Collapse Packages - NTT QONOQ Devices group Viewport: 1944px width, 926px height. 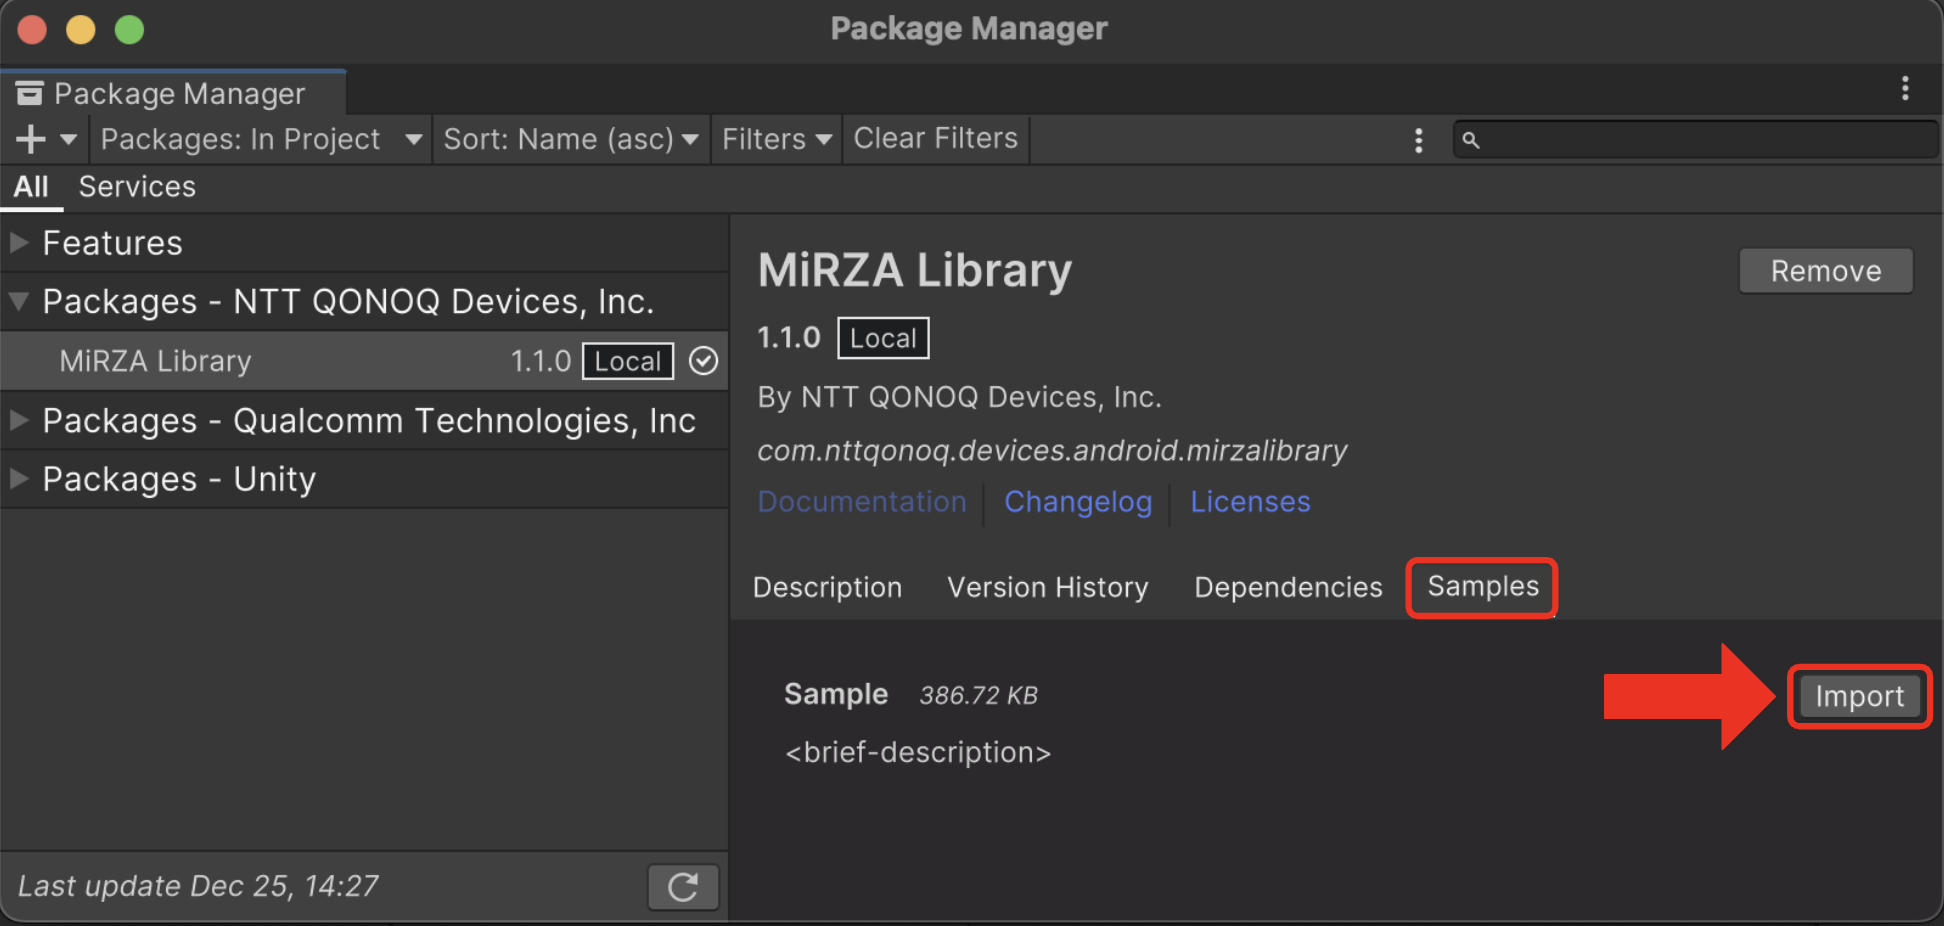[18, 301]
